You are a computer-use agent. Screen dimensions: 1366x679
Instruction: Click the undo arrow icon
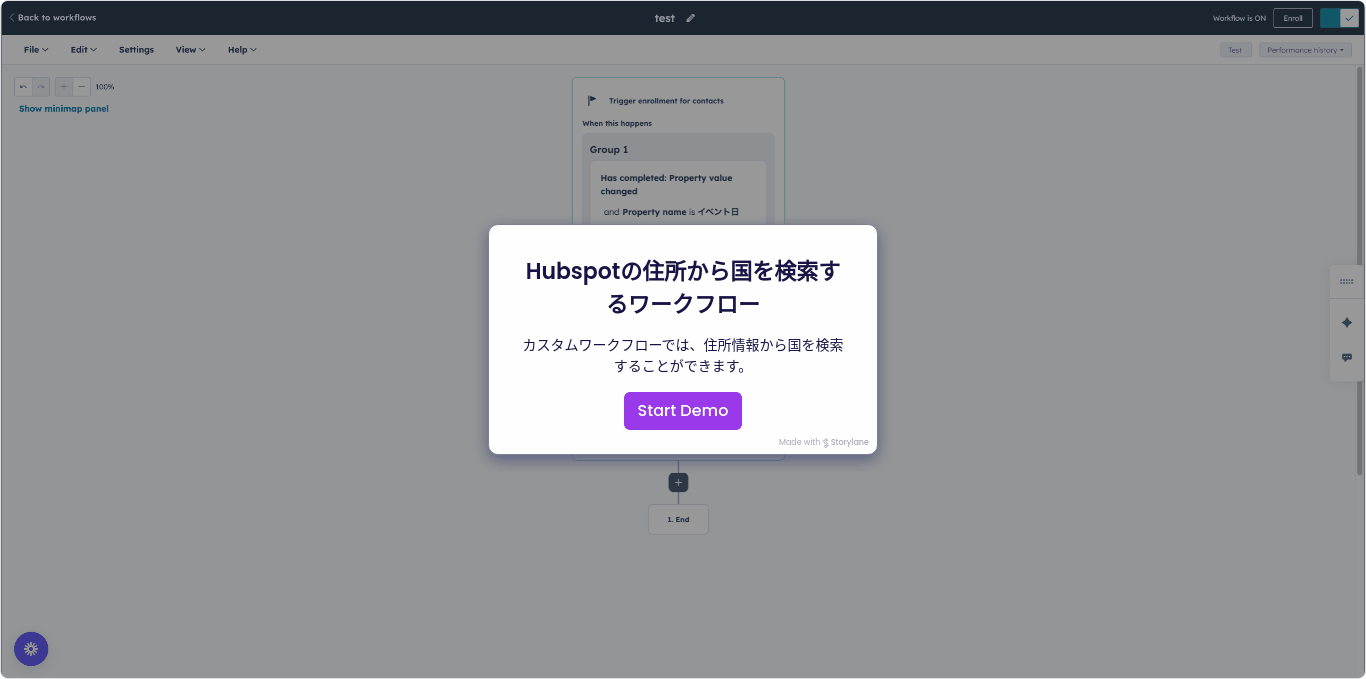(23, 87)
